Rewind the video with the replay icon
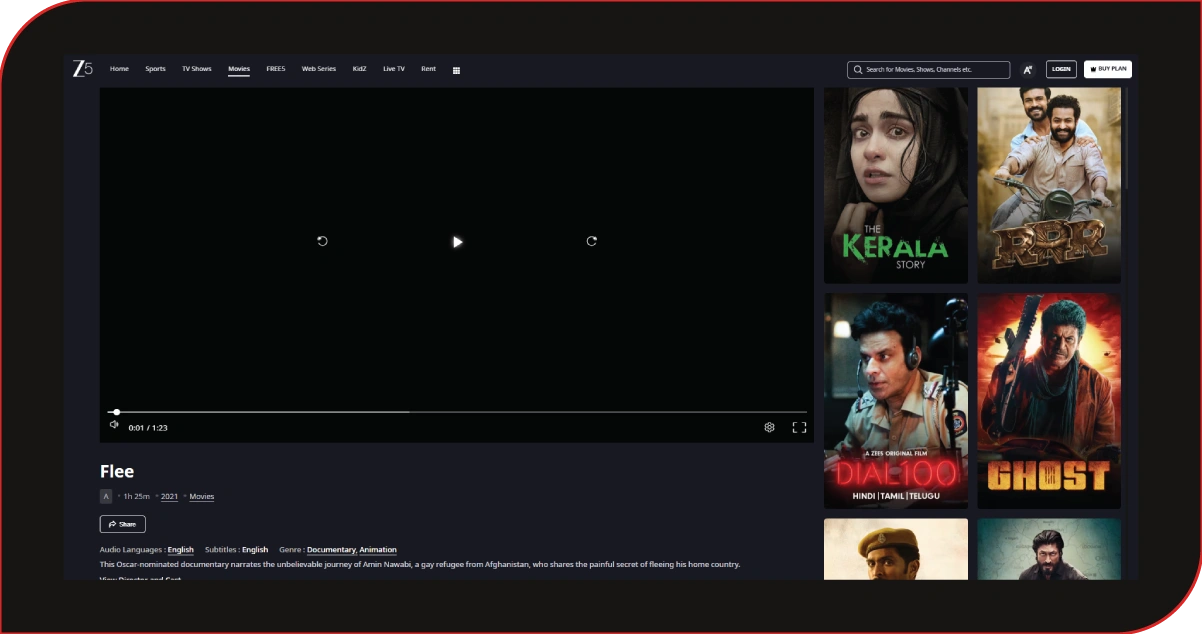 coord(322,241)
